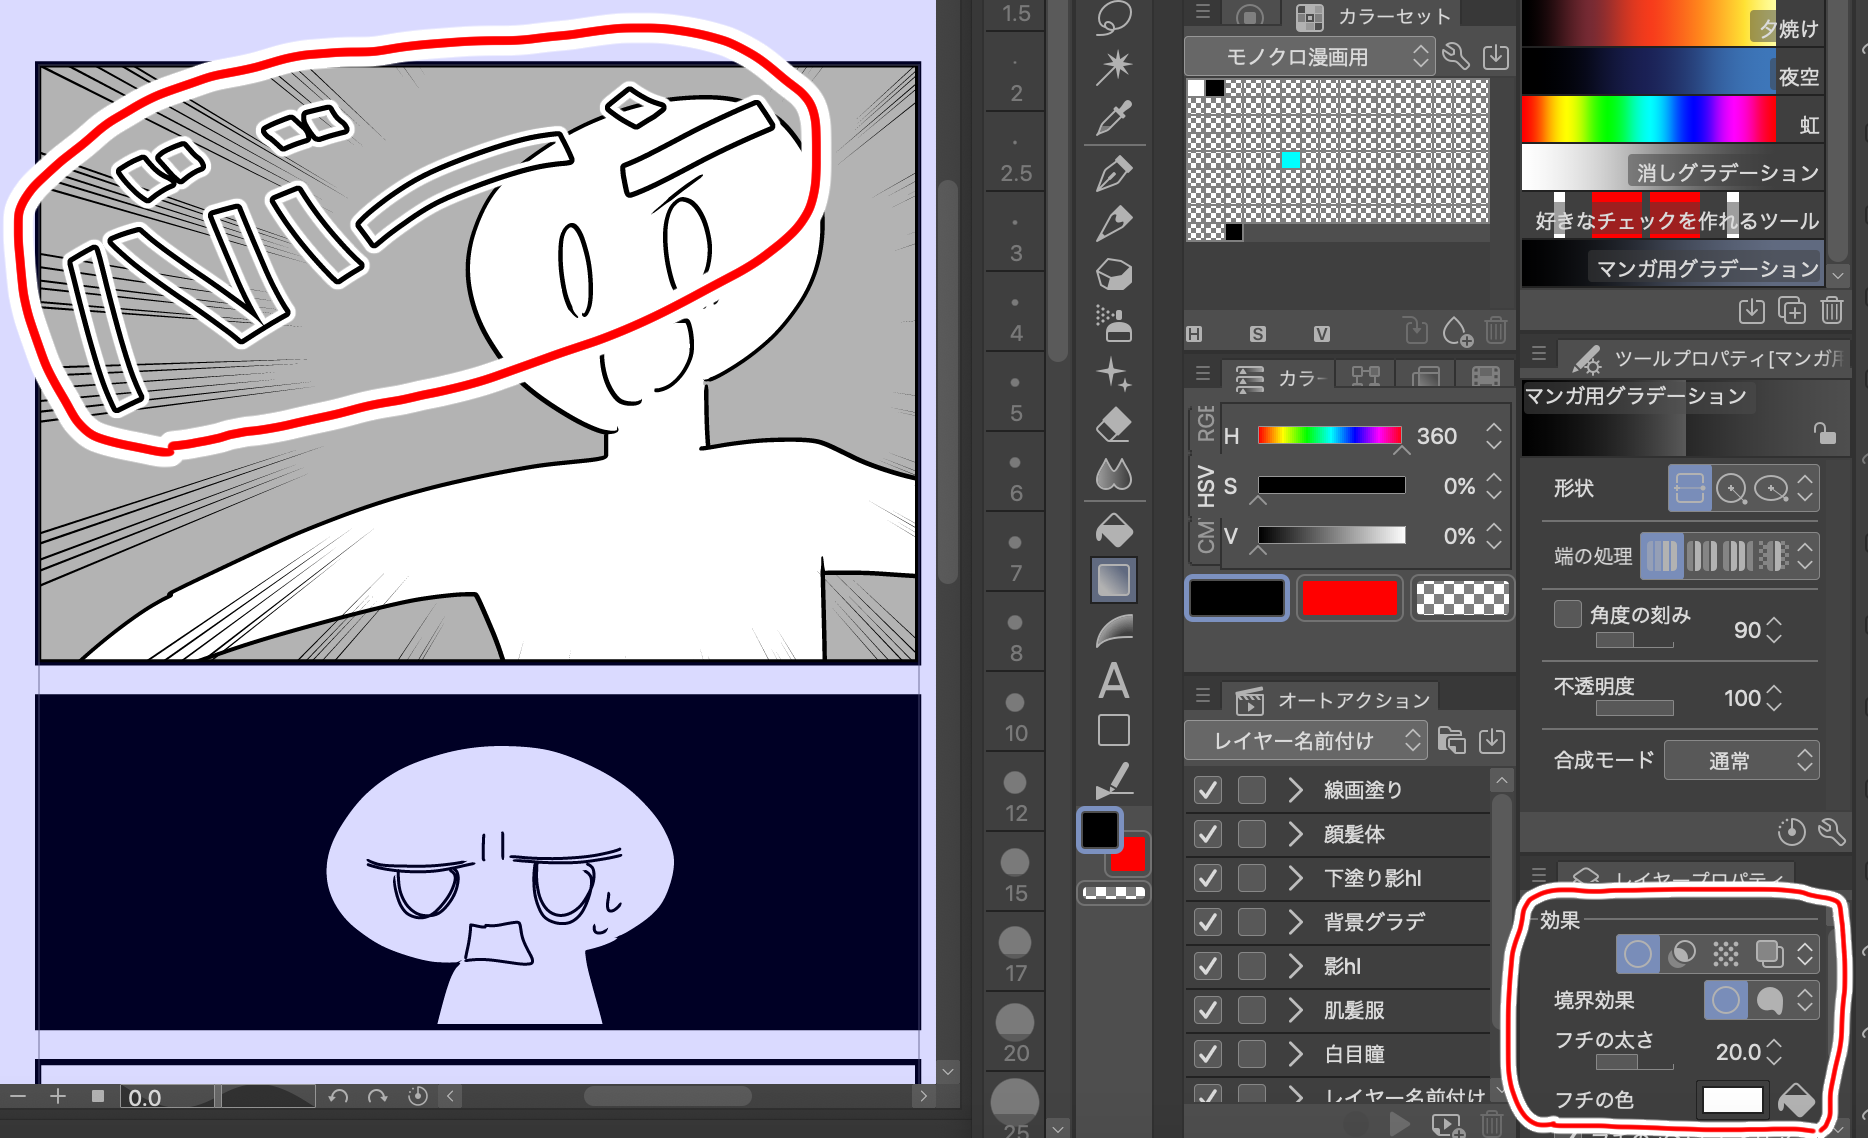The height and width of the screenshot is (1138, 1868).
Task: Open the Lasso selection tool
Action: click(1113, 15)
